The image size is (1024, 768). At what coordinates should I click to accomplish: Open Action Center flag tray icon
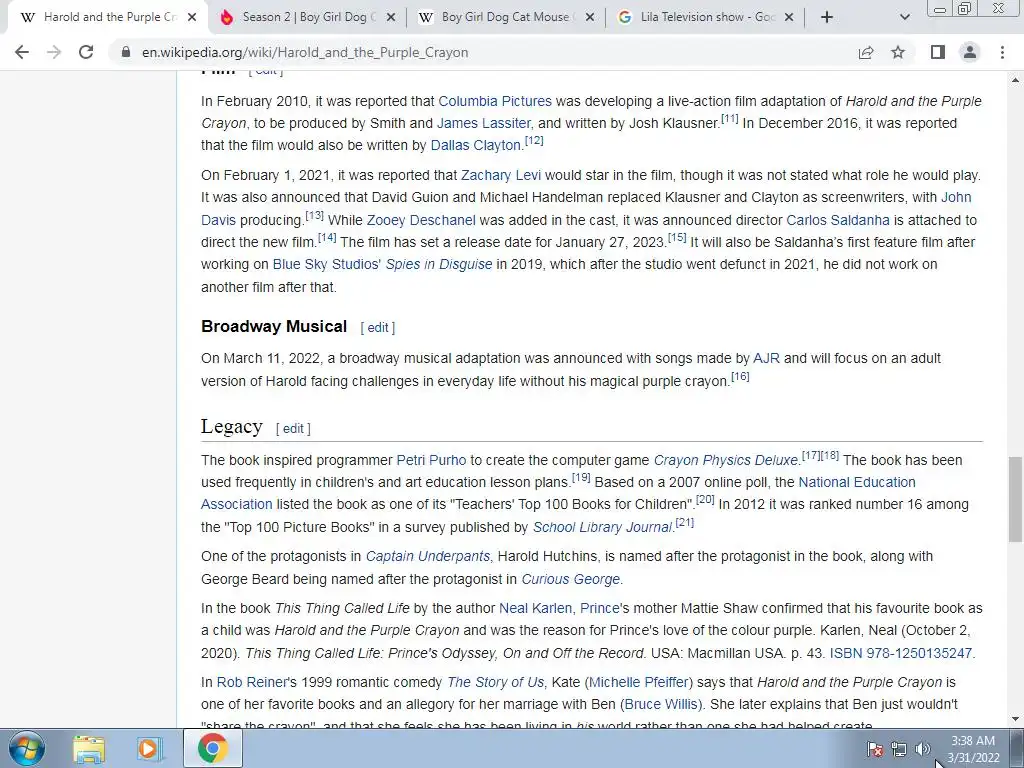click(874, 749)
